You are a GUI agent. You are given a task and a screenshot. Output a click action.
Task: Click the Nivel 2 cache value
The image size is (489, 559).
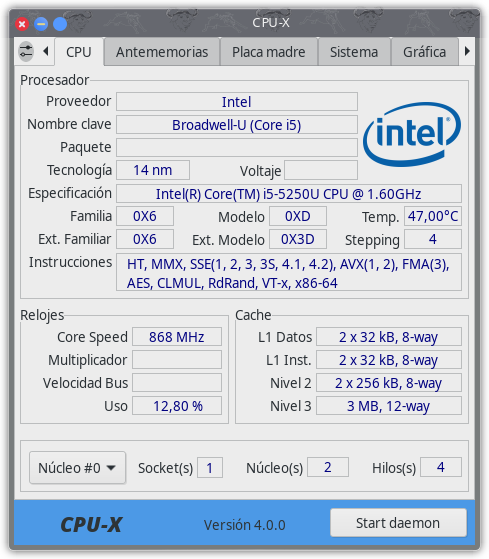(x=389, y=383)
